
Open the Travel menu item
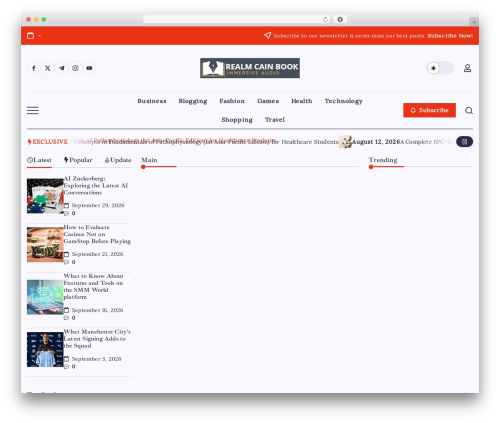[x=275, y=120]
